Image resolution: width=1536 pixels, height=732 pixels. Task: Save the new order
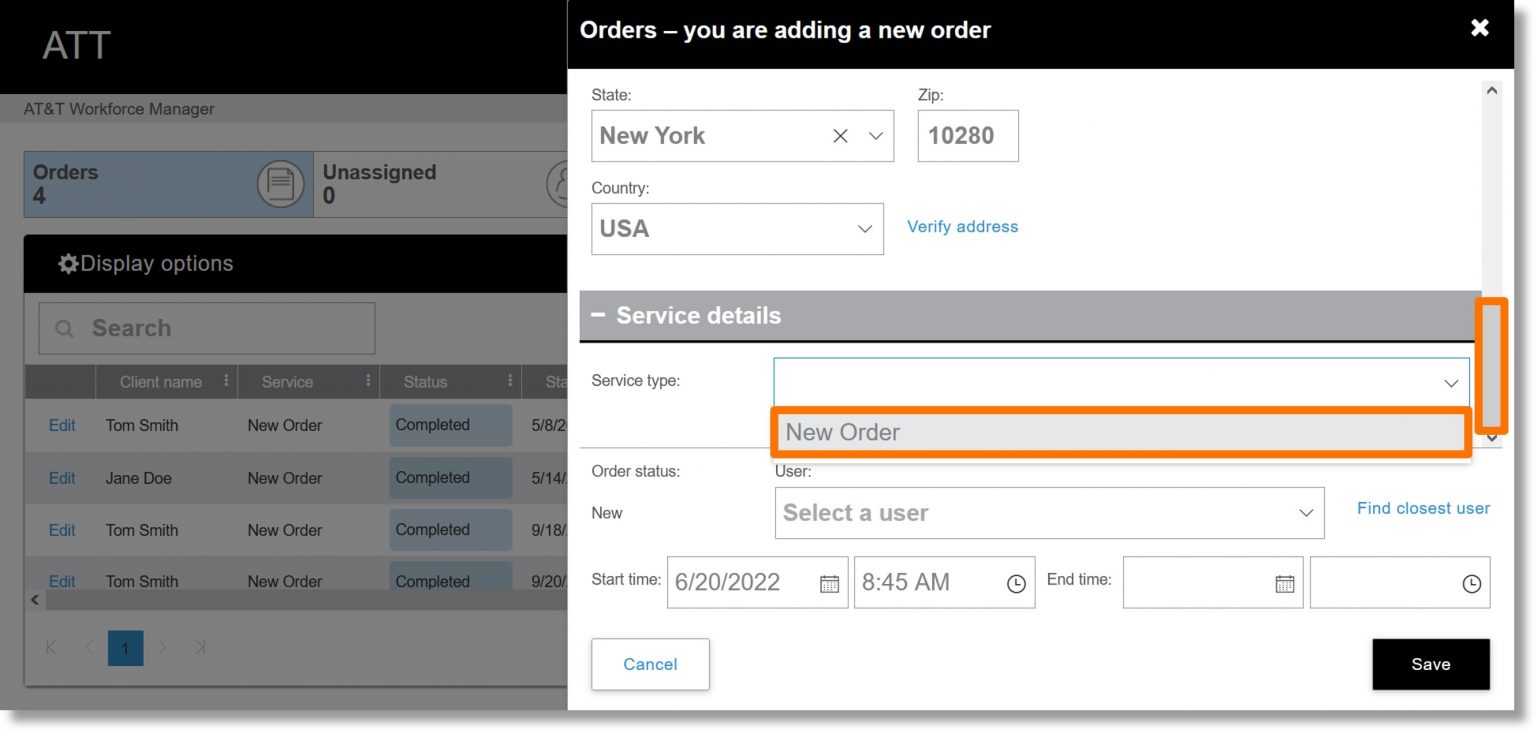pyautogui.click(x=1430, y=664)
